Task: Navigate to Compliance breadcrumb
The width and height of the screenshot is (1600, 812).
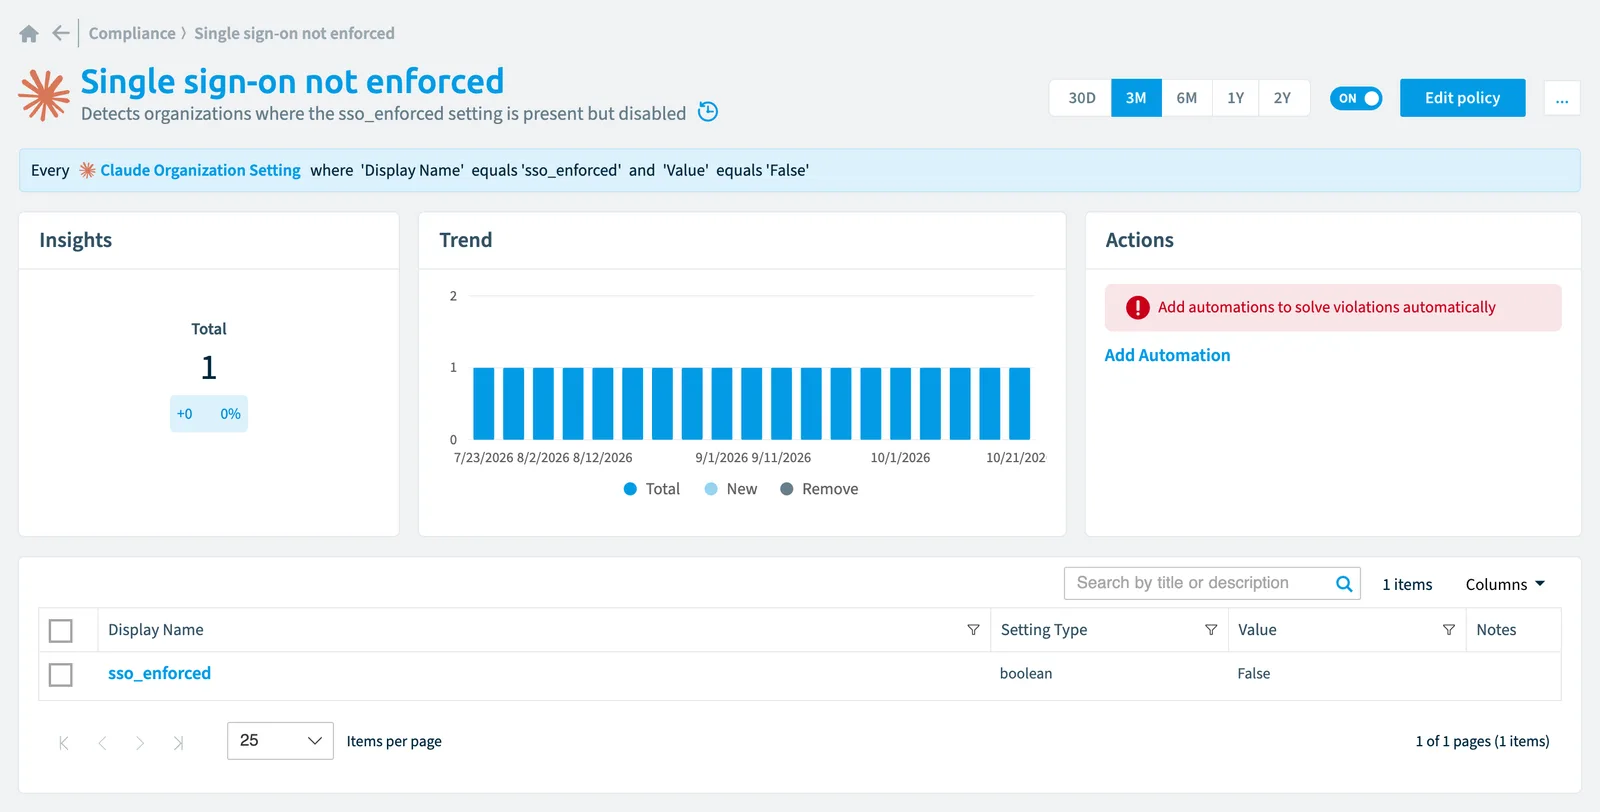Action: 132,33
